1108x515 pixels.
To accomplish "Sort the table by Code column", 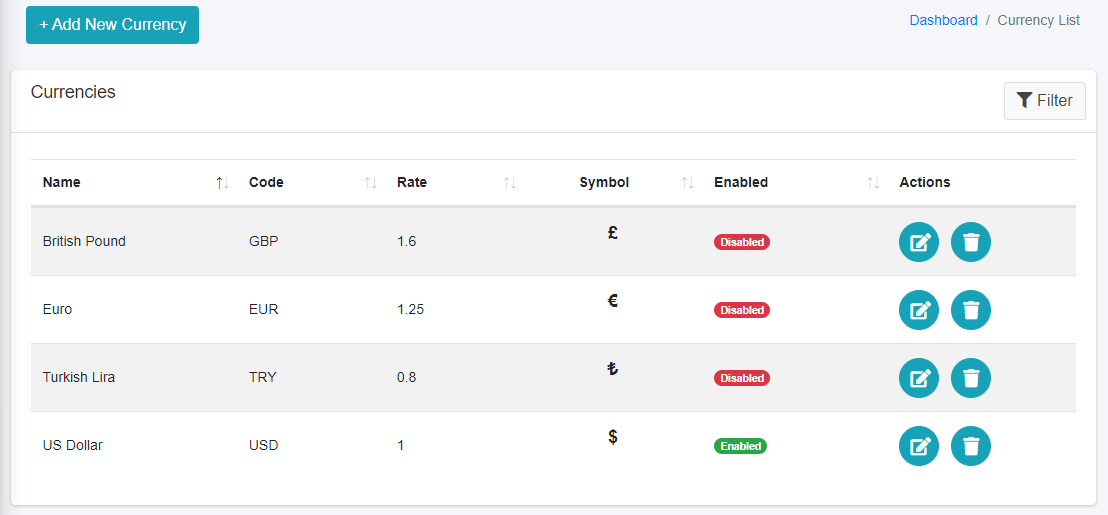I will pyautogui.click(x=266, y=182).
